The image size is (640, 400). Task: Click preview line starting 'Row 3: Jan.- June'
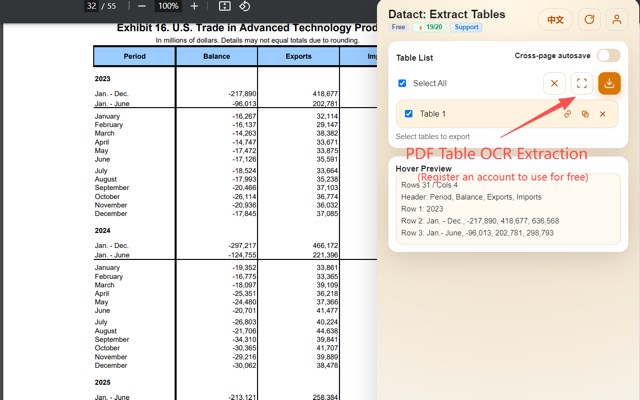click(477, 233)
